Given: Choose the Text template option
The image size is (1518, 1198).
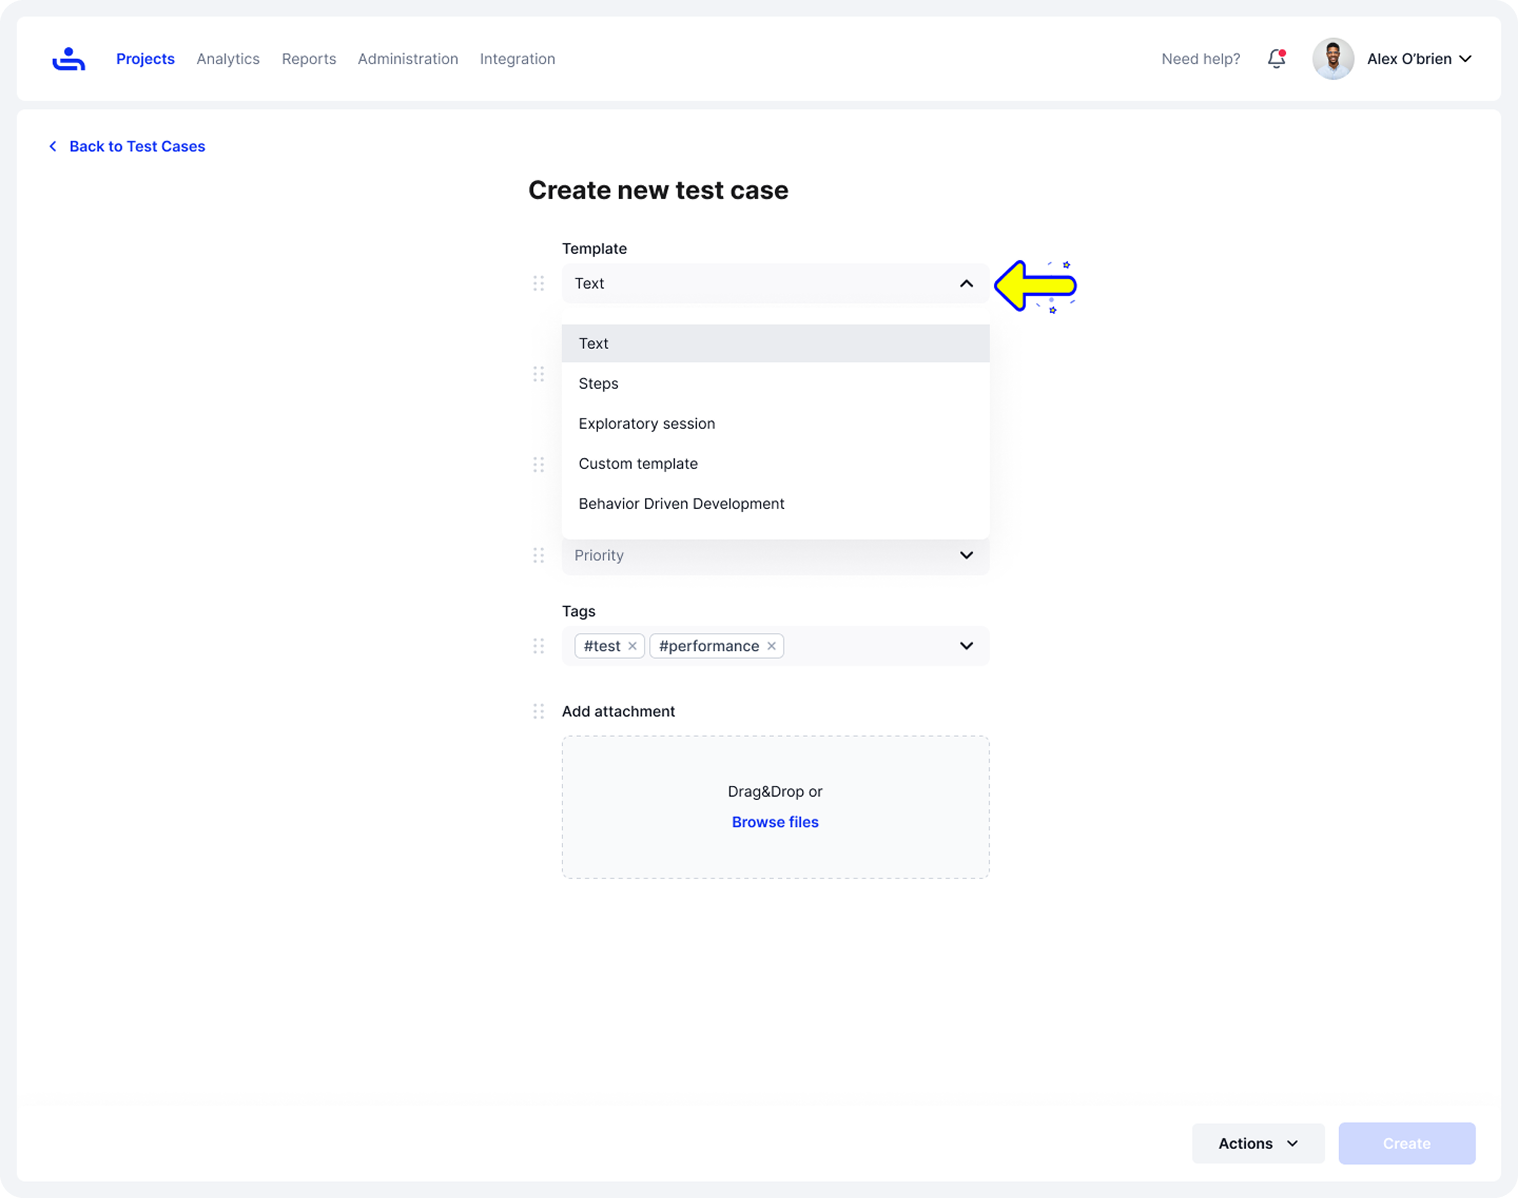Looking at the screenshot, I should click(775, 343).
